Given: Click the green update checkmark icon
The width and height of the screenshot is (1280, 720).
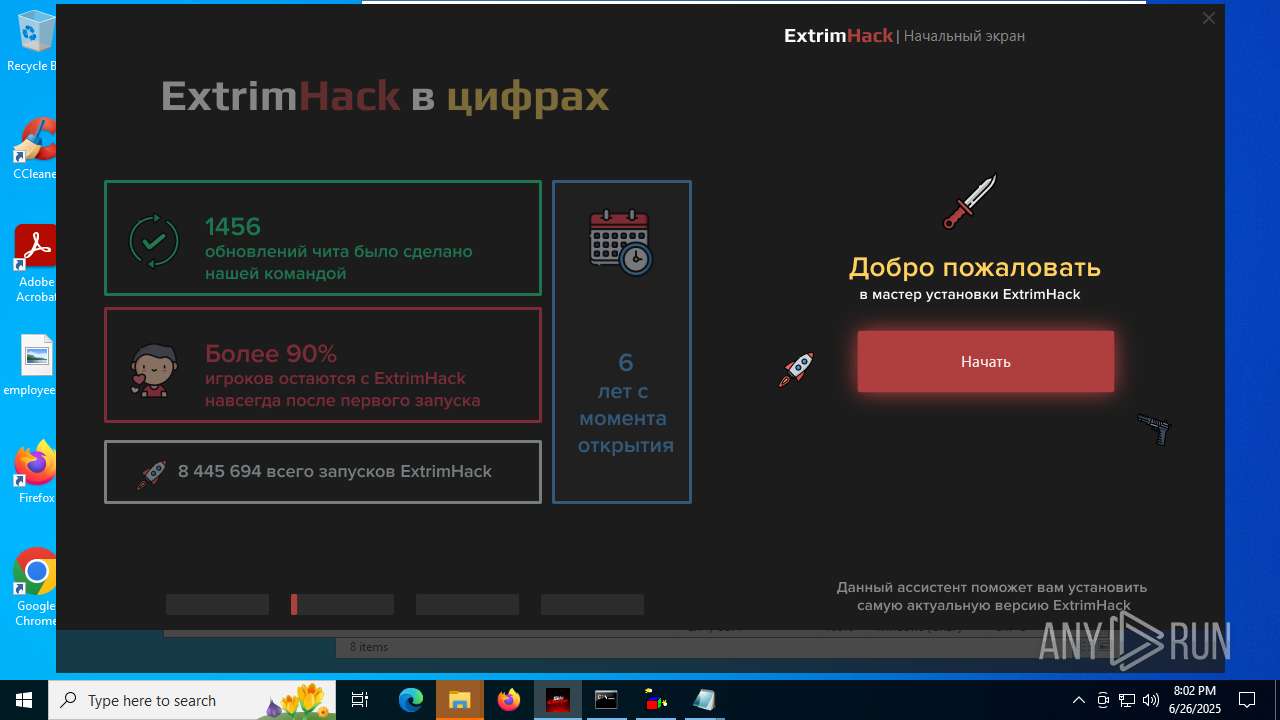Looking at the screenshot, I should click(x=154, y=241).
